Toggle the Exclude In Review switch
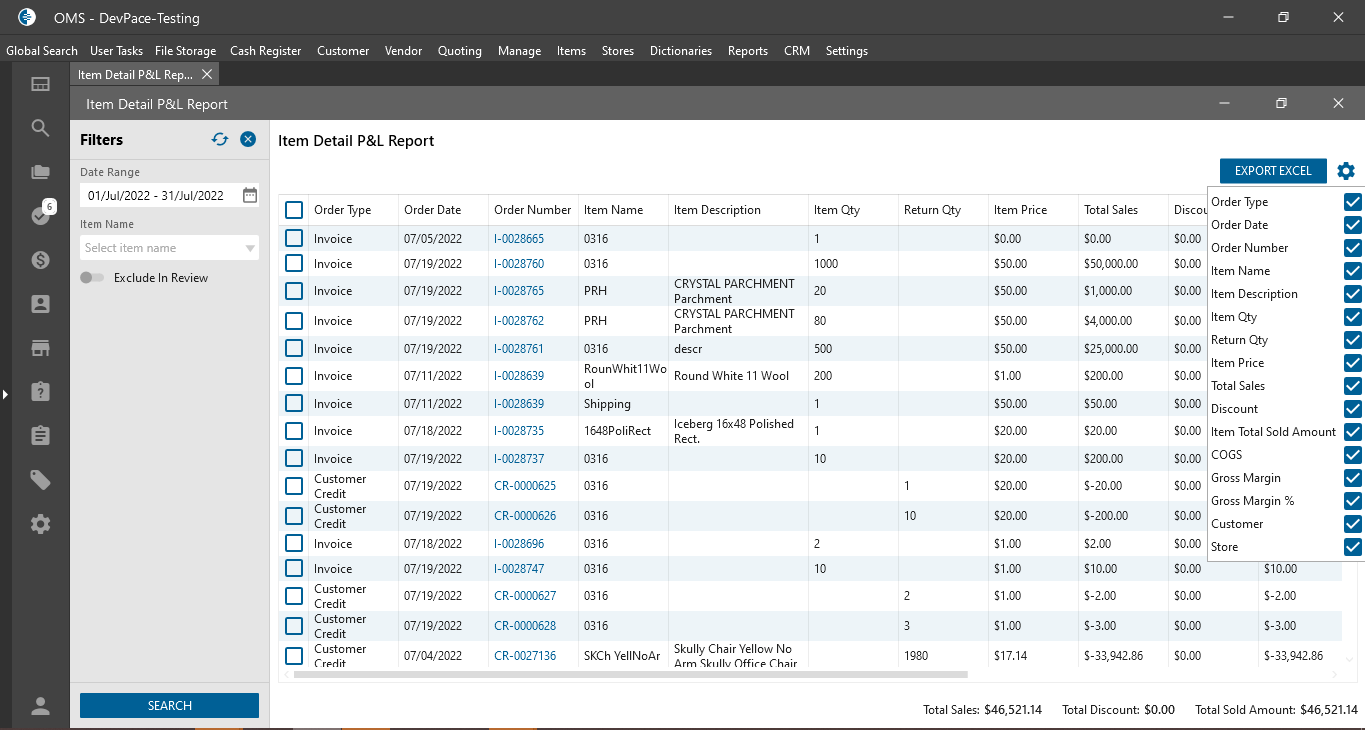Screen dimensions: 1365x730 (x=92, y=278)
